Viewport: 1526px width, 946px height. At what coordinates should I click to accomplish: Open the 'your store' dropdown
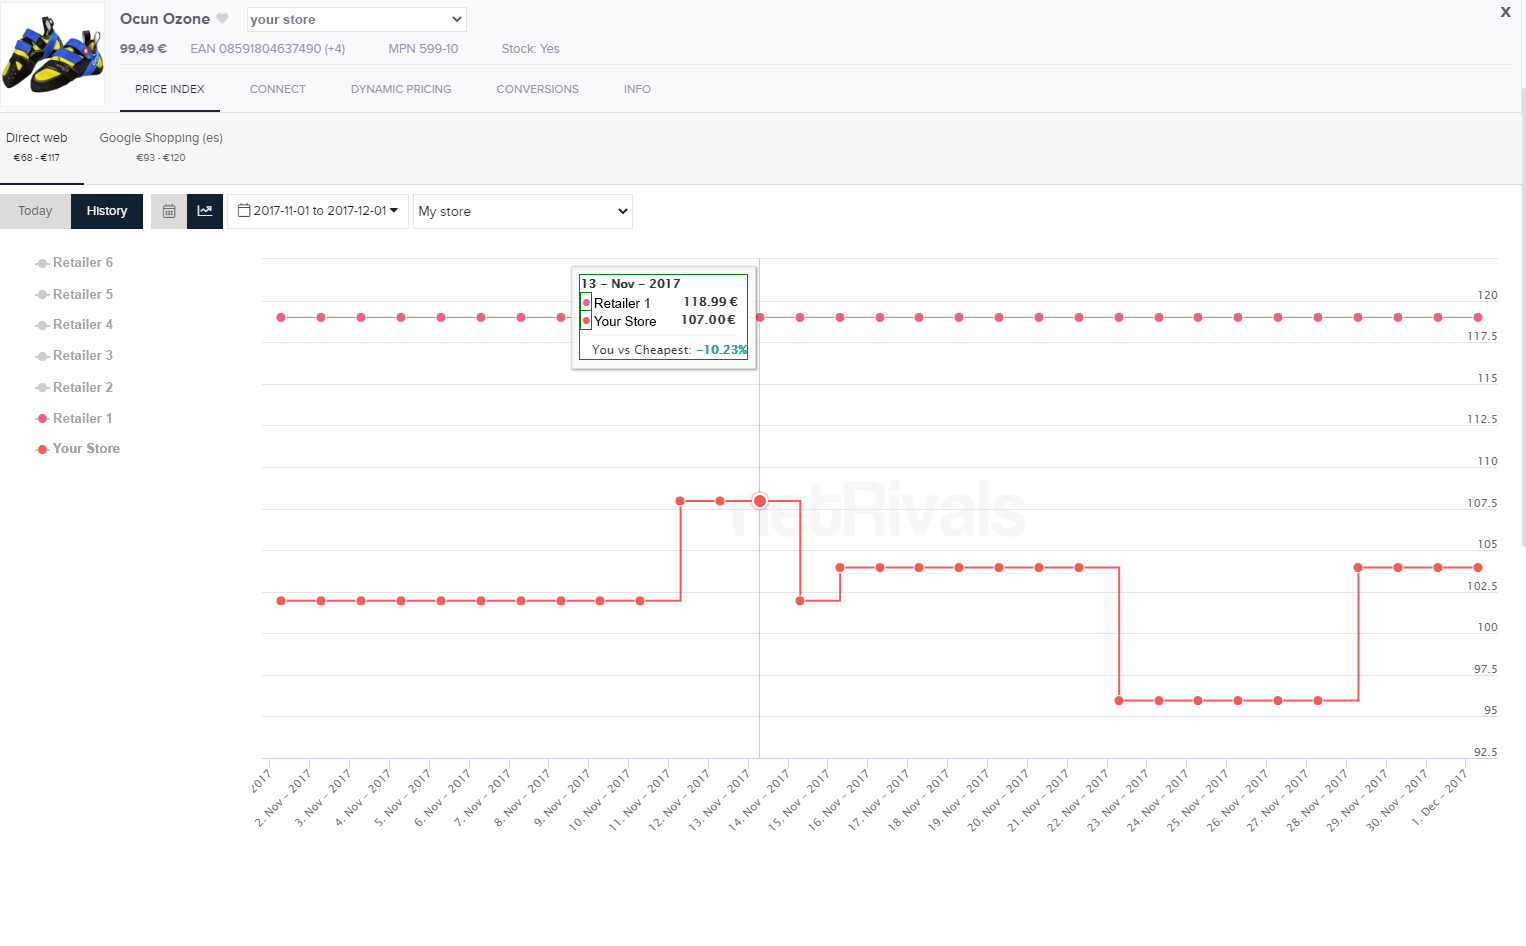tap(357, 19)
